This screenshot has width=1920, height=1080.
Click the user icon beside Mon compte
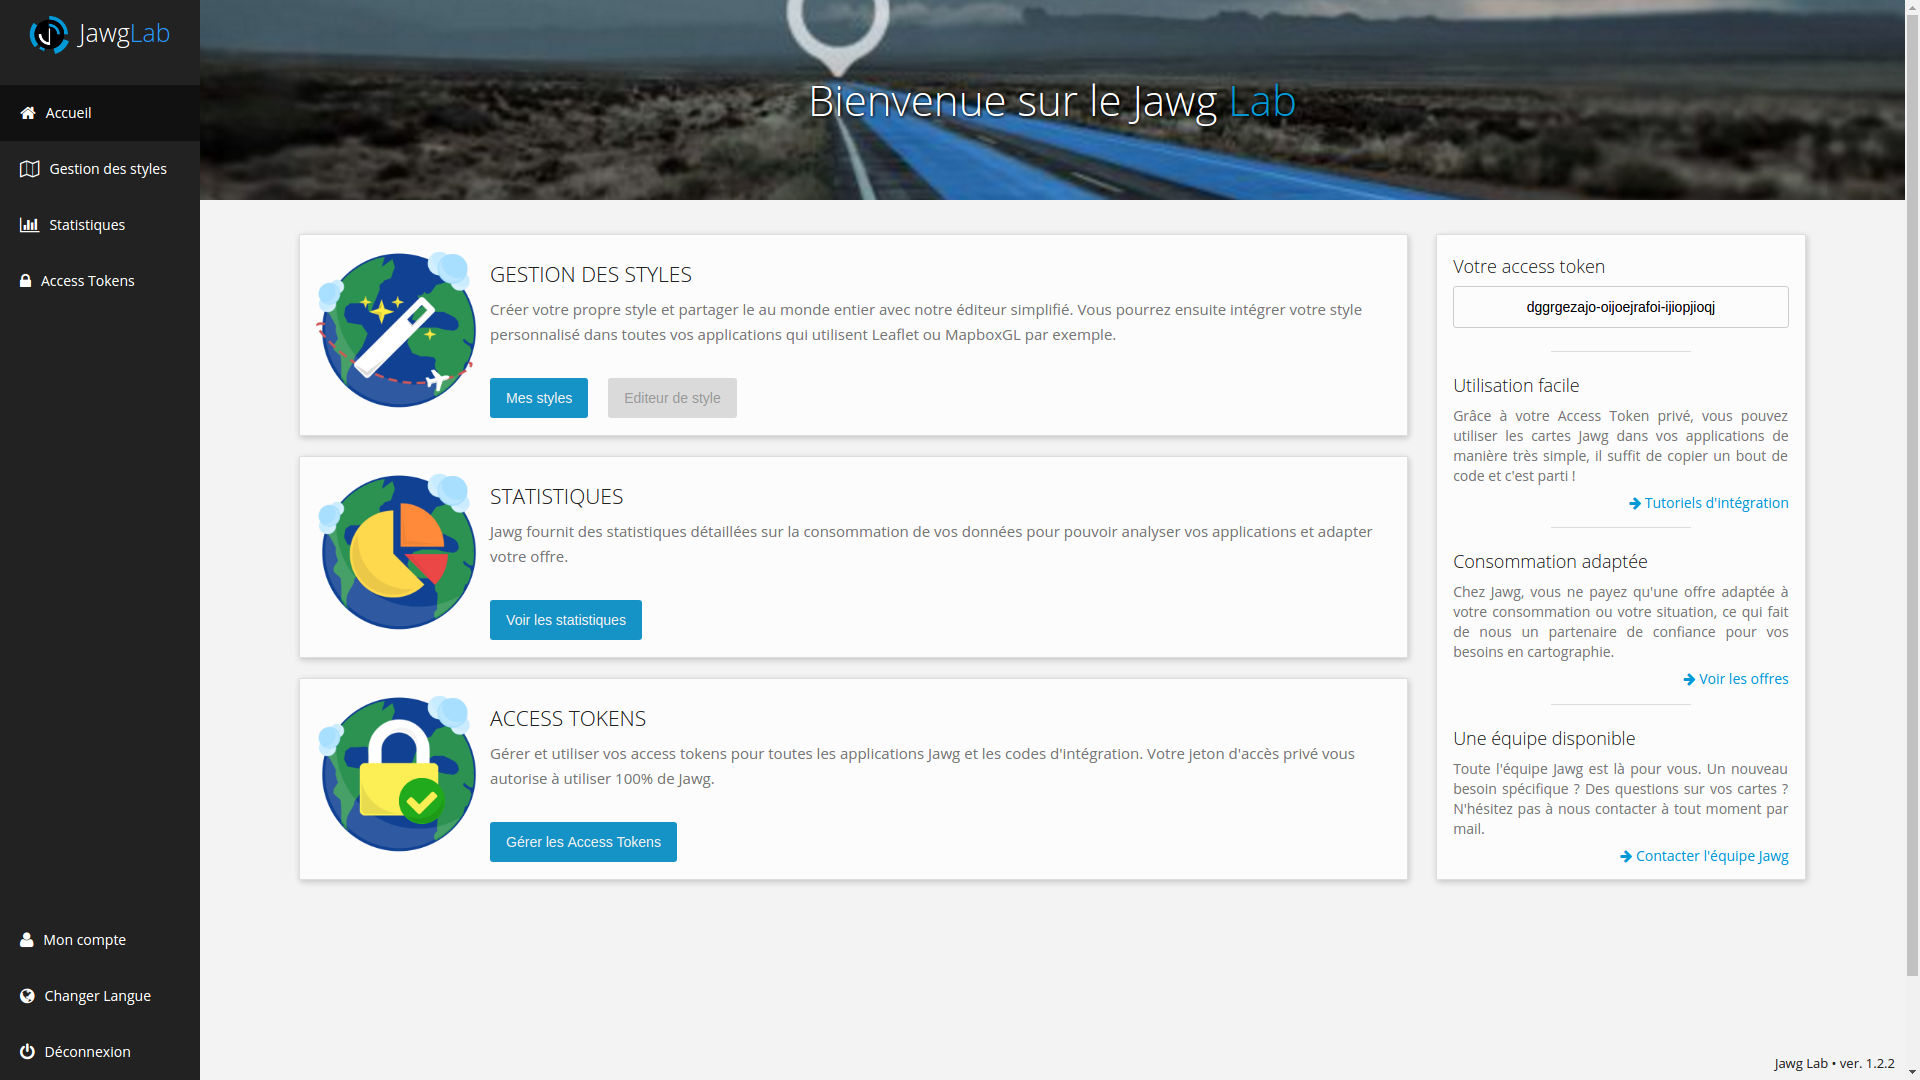click(27, 940)
